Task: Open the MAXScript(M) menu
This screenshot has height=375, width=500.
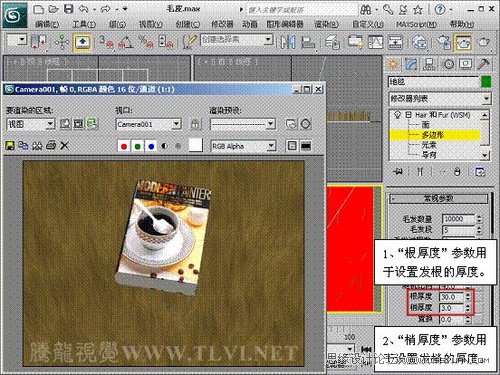Action: [x=417, y=24]
